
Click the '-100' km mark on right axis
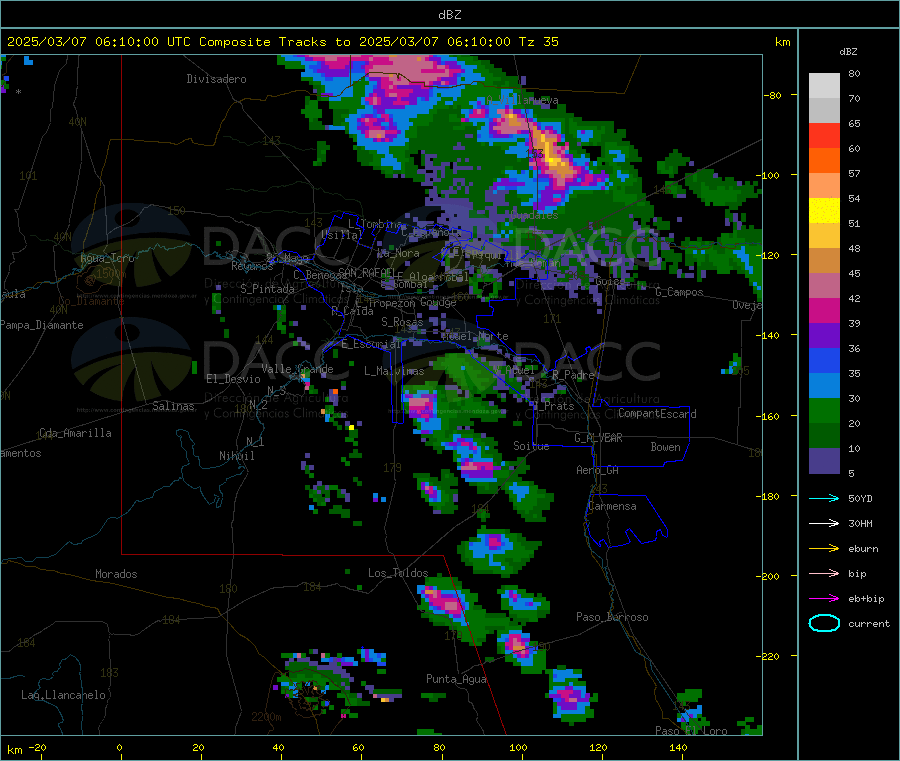[x=769, y=174]
